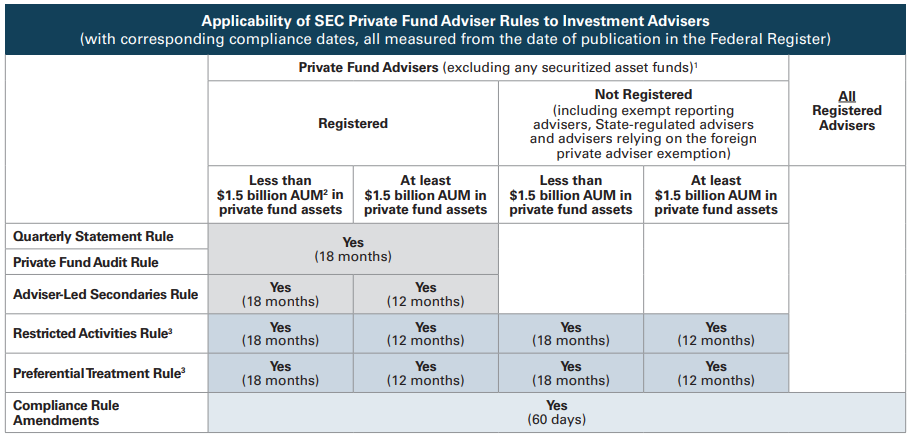This screenshot has width=910, height=440.
Task: Click Adviser-Led Secondaries 'Yes (12 months)' cell
Action: 425,294
